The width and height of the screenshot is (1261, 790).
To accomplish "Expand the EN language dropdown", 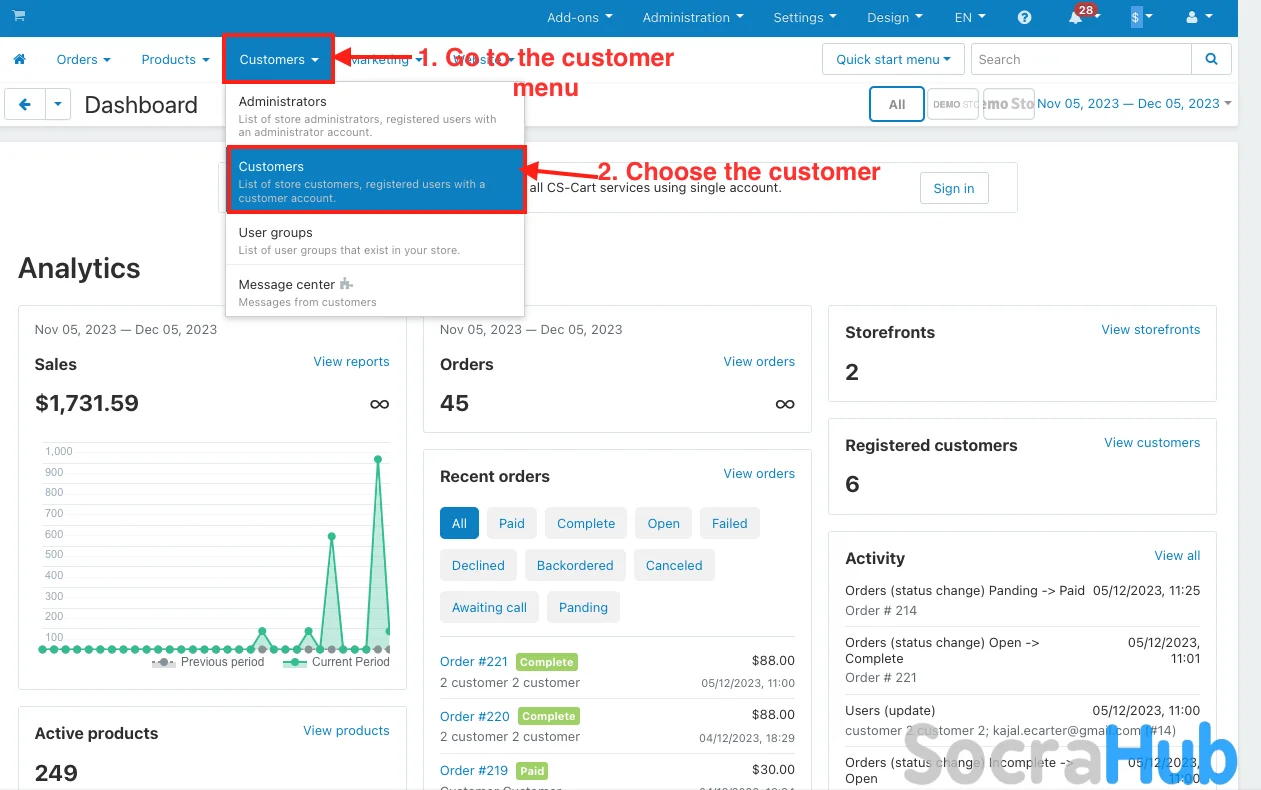I will tap(969, 17).
